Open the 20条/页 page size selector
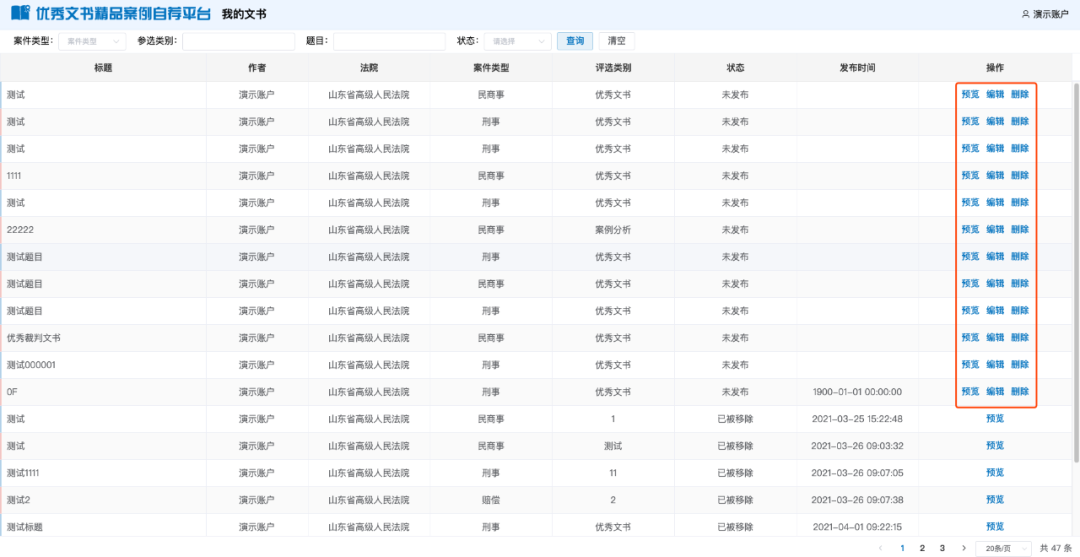This screenshot has width=1080, height=557. pyautogui.click(x=1003, y=549)
